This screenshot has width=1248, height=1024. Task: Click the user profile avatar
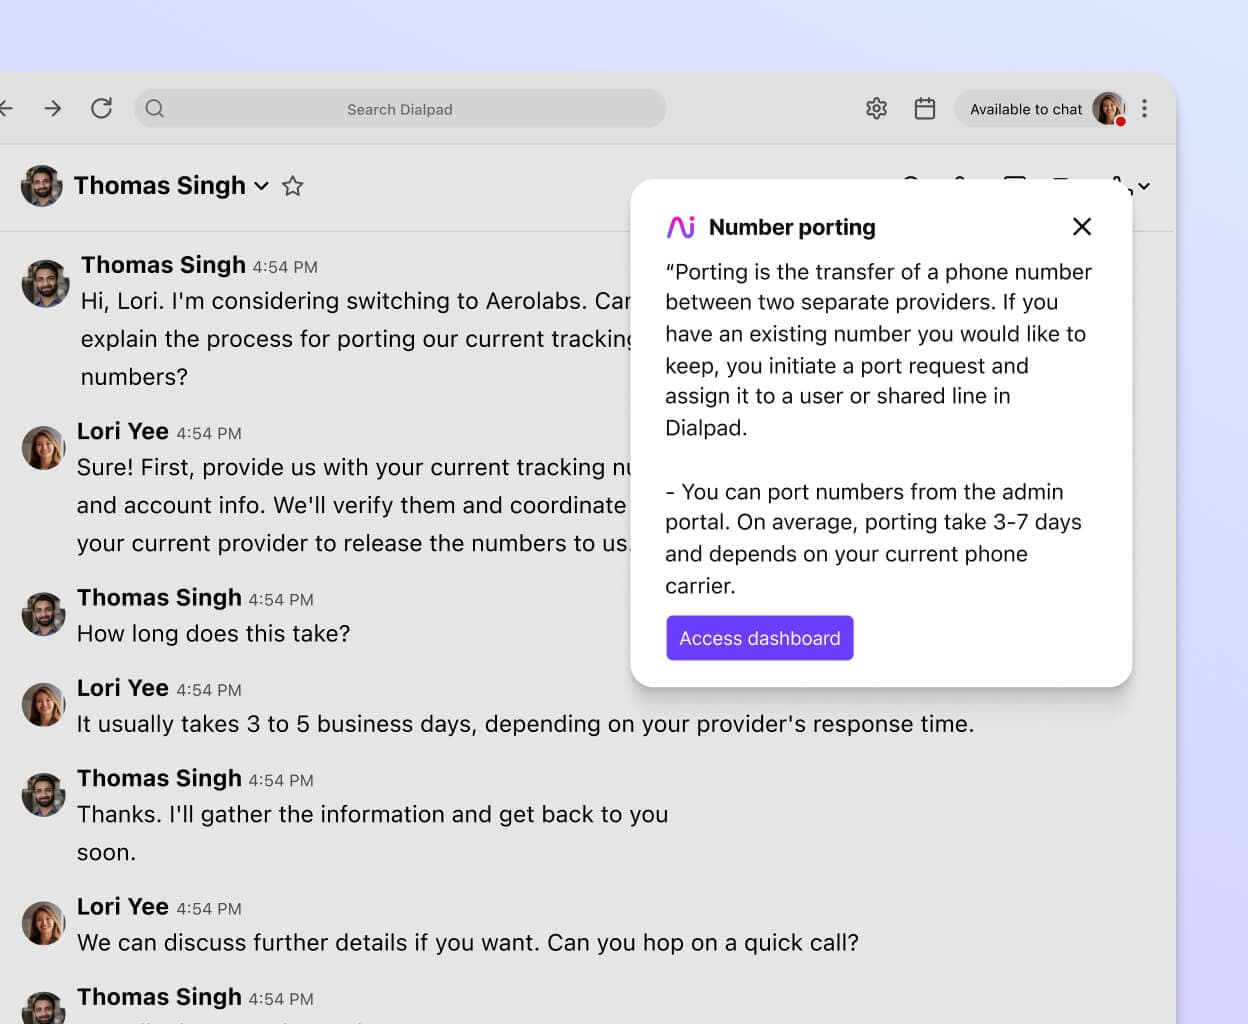pyautogui.click(x=1108, y=108)
